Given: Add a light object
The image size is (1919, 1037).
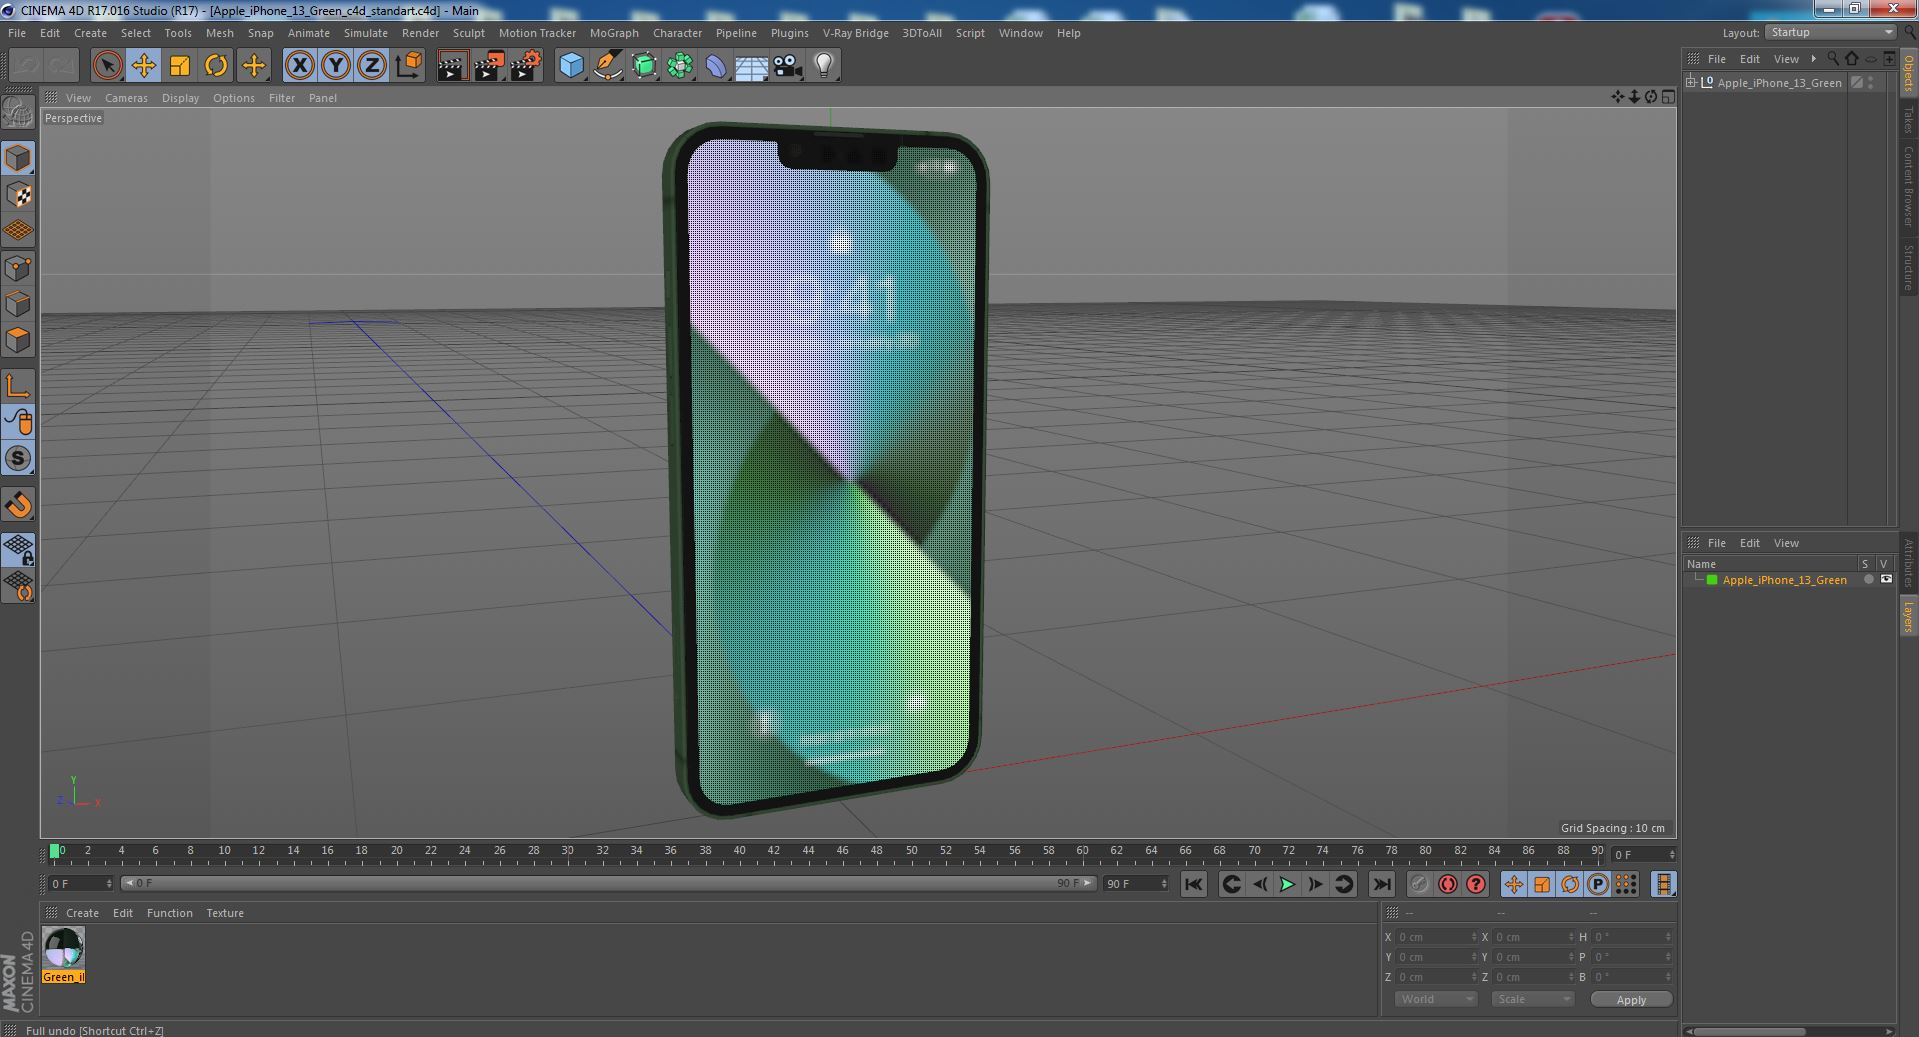Looking at the screenshot, I should [x=824, y=66].
